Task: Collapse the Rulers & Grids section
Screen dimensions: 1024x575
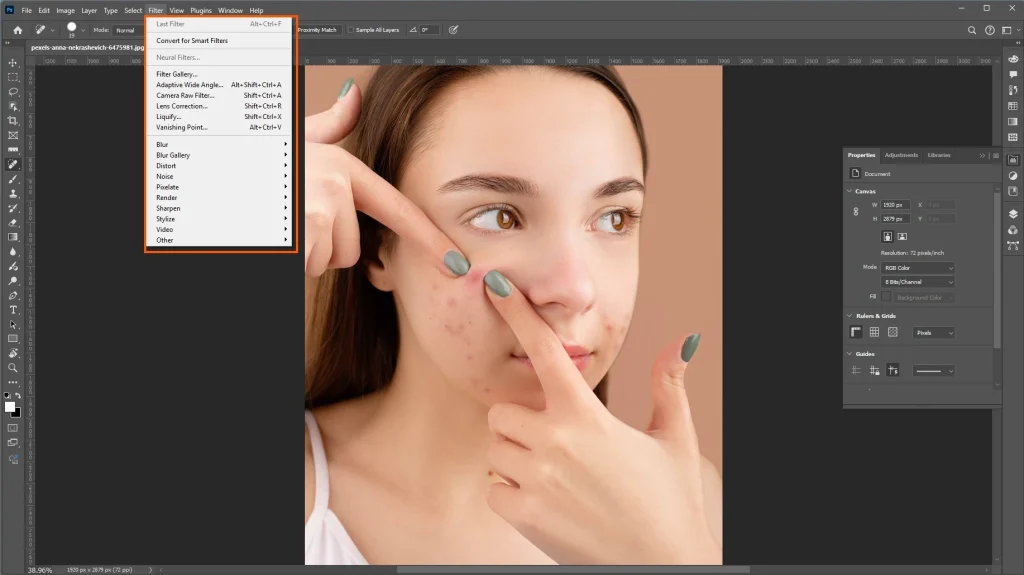Action: (850, 316)
